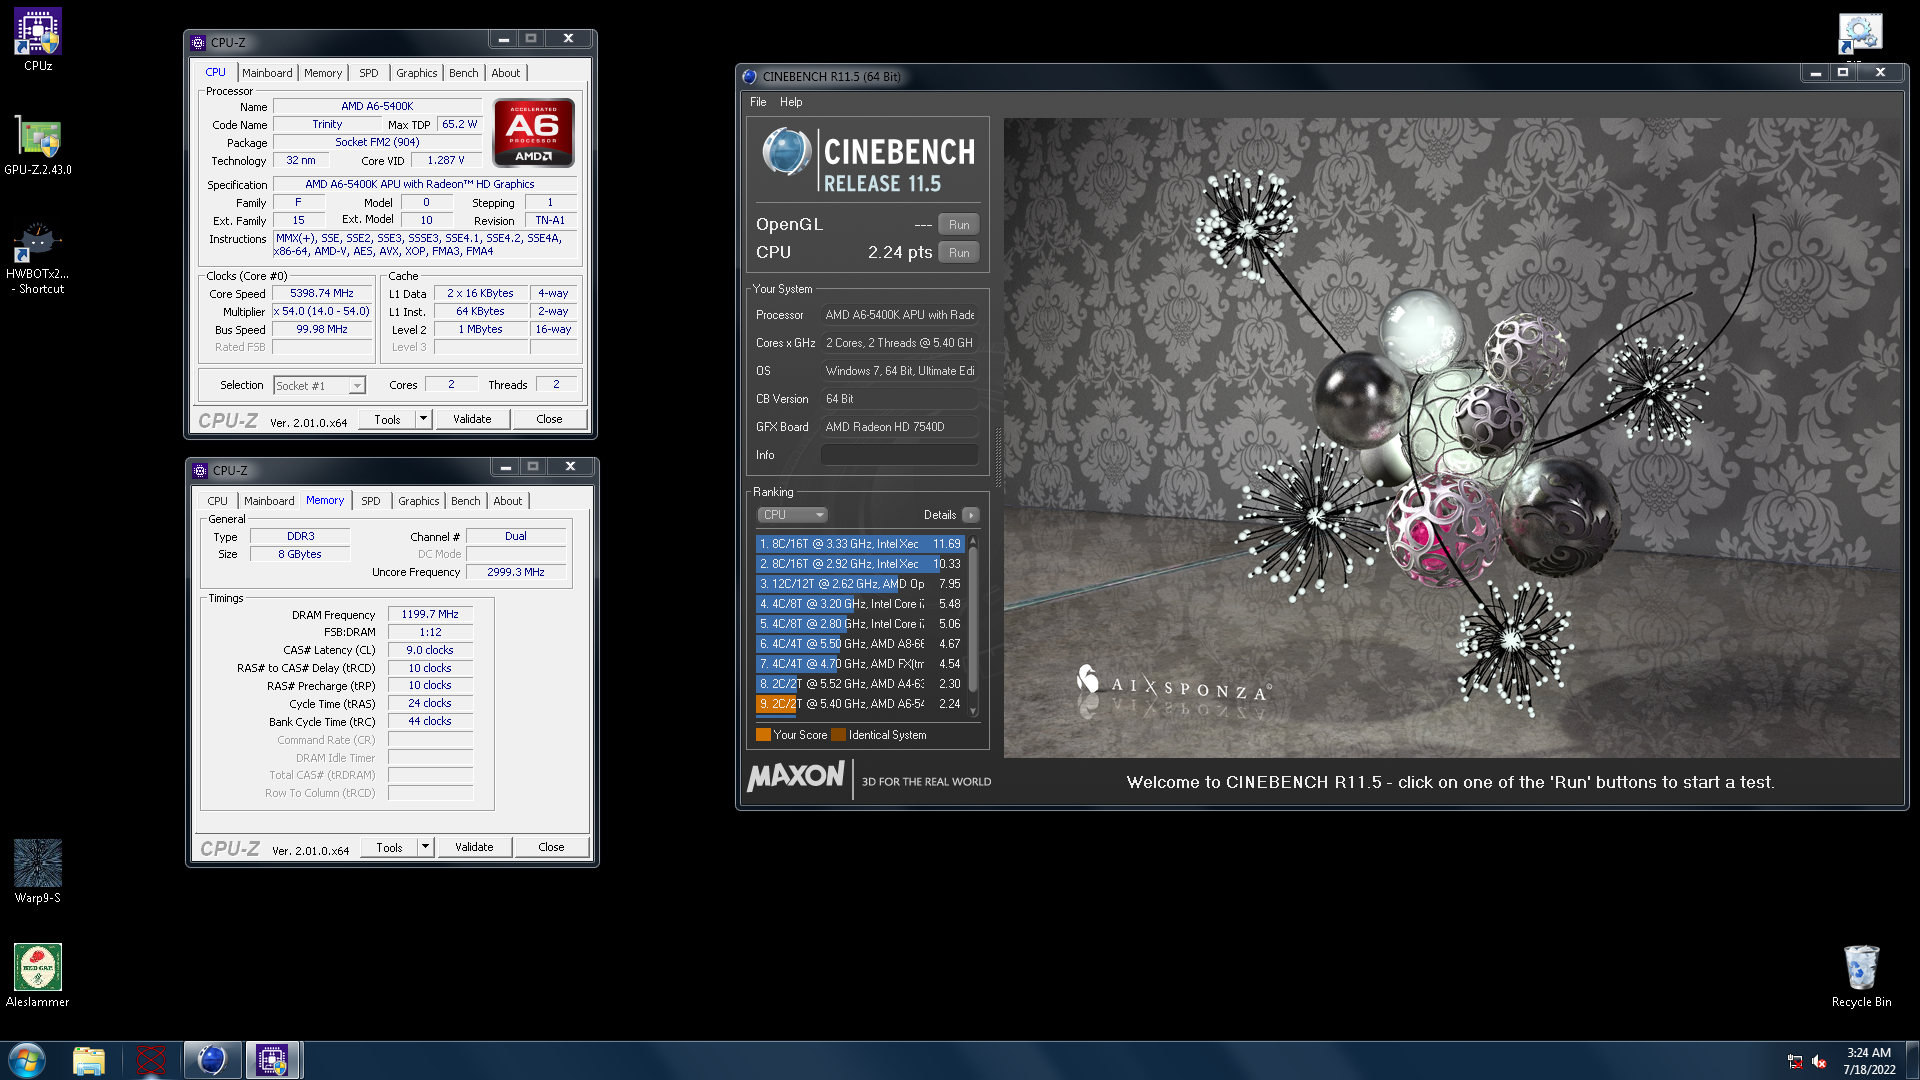
Task: Click Tools button in upper CPU-Z
Action: click(x=387, y=419)
